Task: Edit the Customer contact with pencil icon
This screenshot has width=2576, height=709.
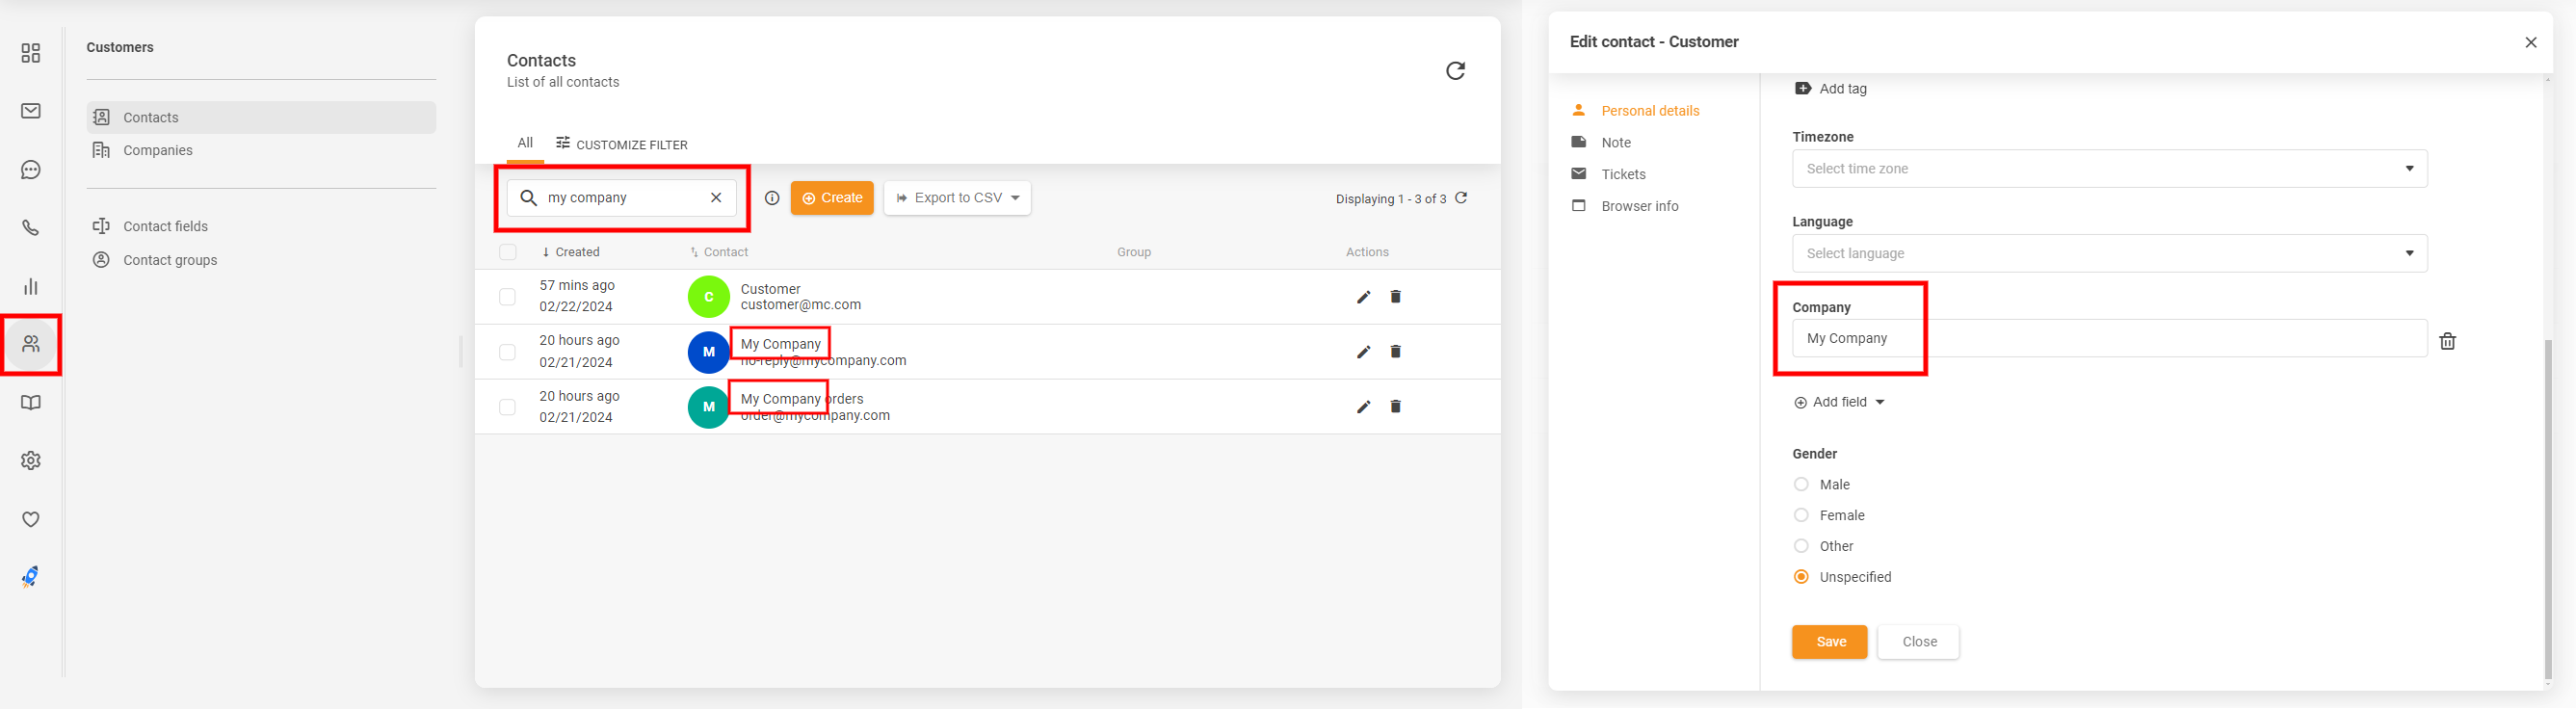Action: pos(1363,297)
